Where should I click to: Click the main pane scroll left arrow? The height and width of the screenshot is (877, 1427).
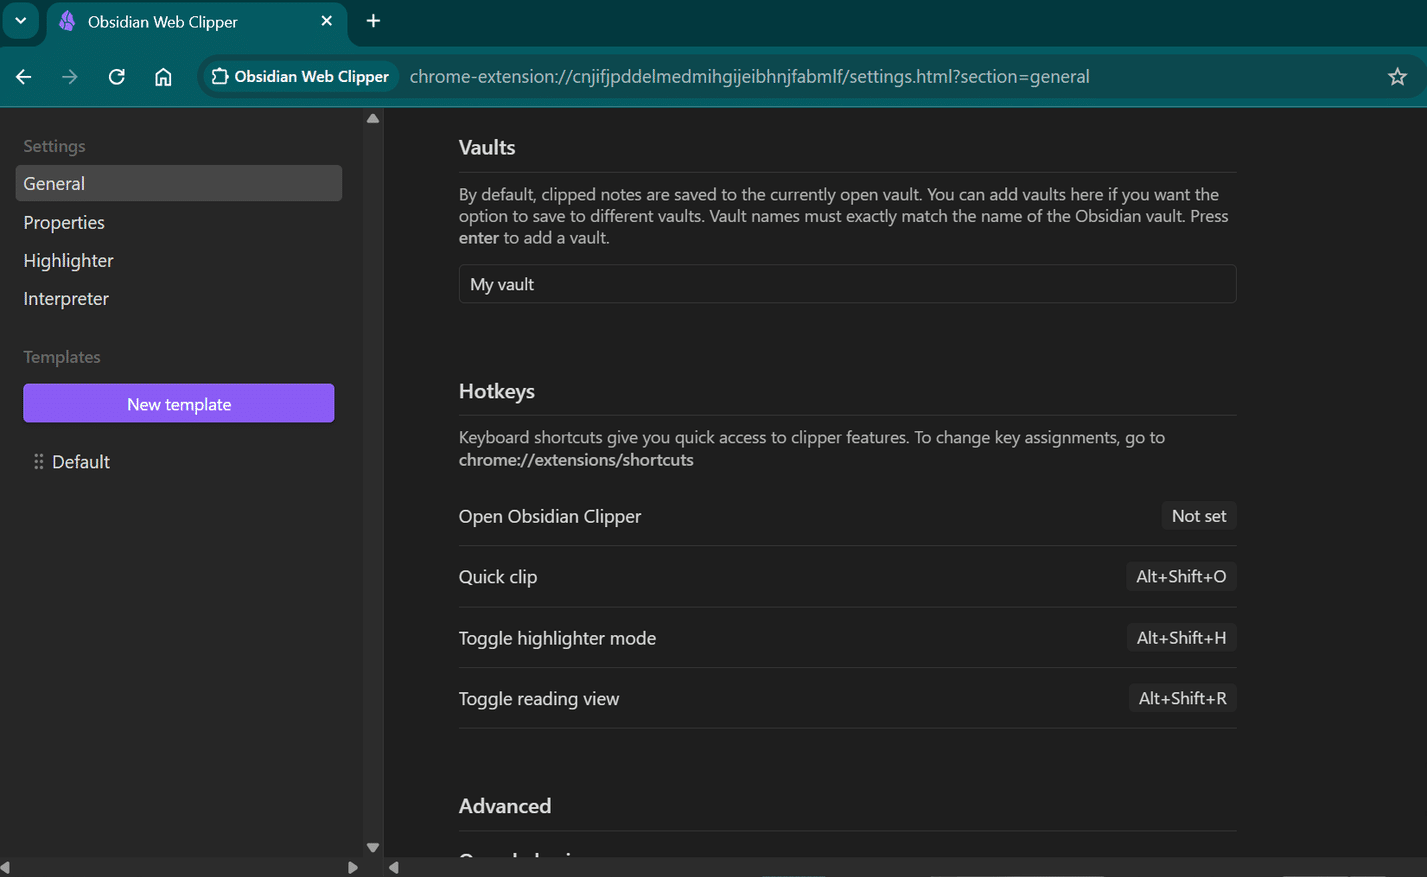click(394, 867)
